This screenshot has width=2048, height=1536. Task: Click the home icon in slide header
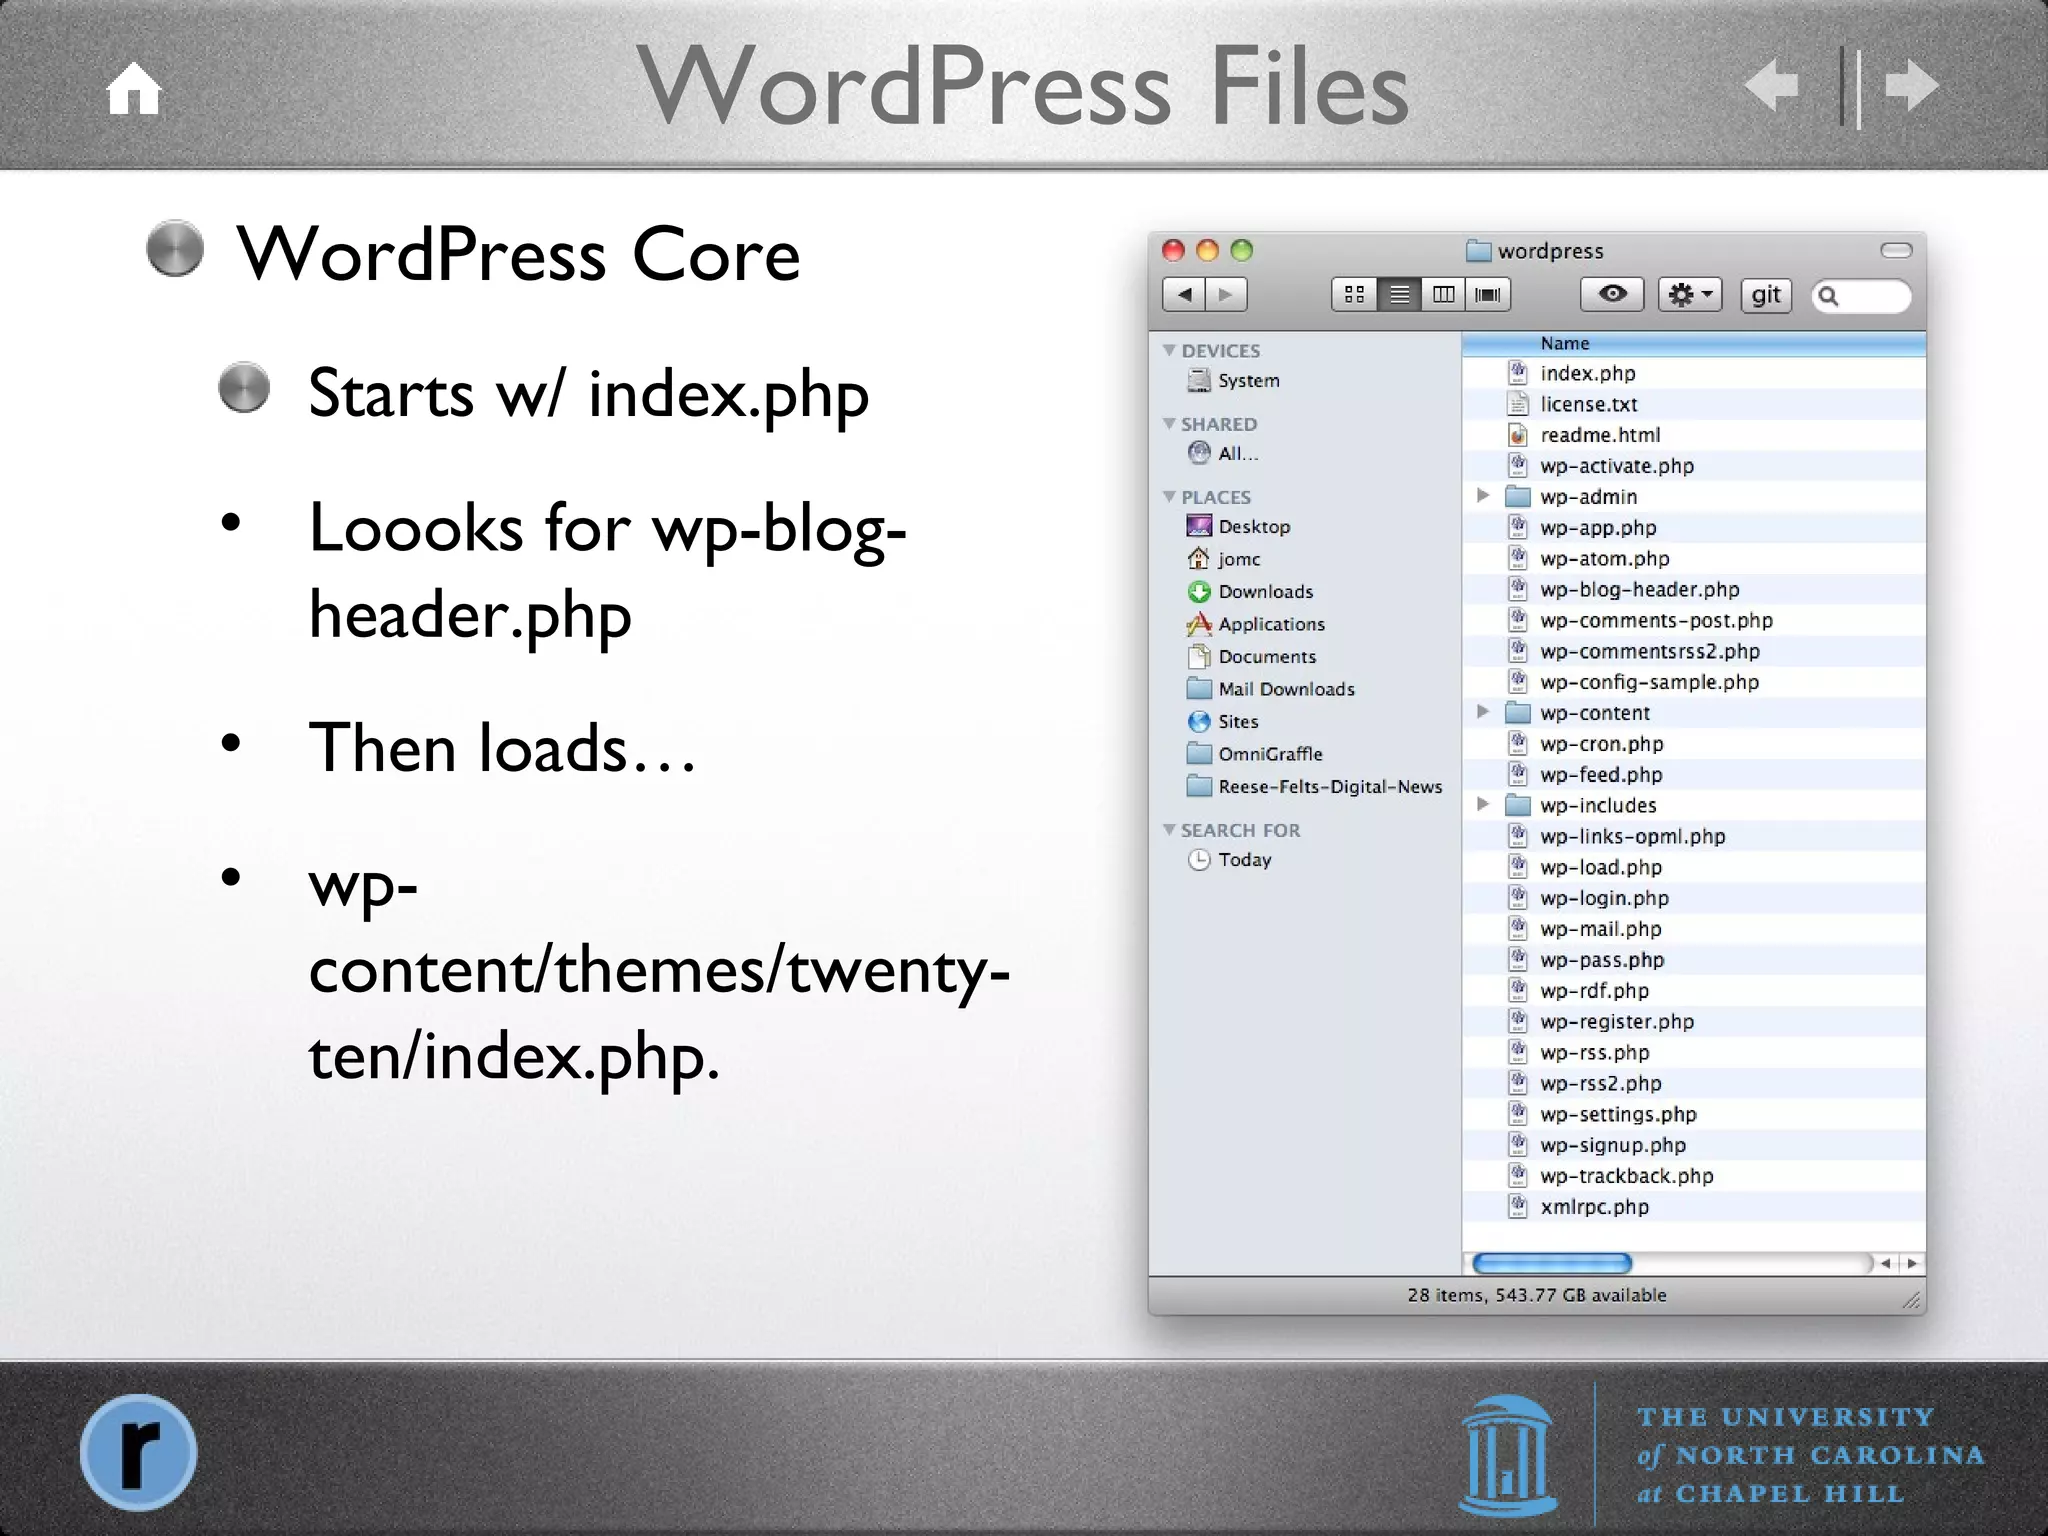(x=134, y=89)
